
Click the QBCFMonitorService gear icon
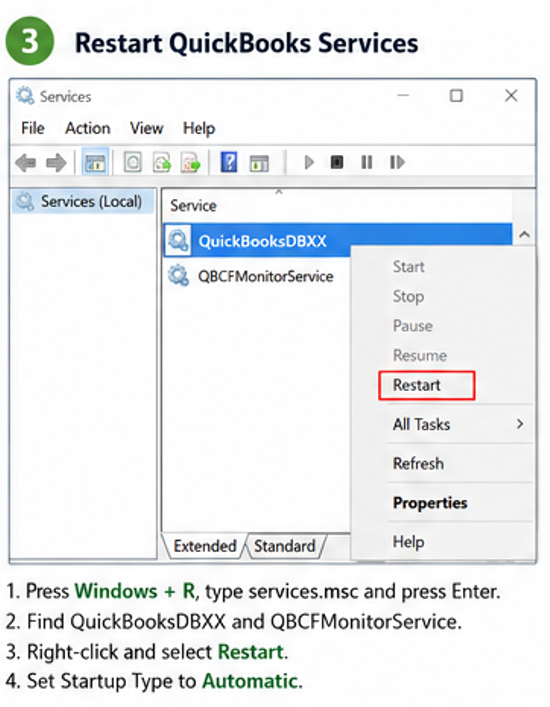[x=179, y=275]
